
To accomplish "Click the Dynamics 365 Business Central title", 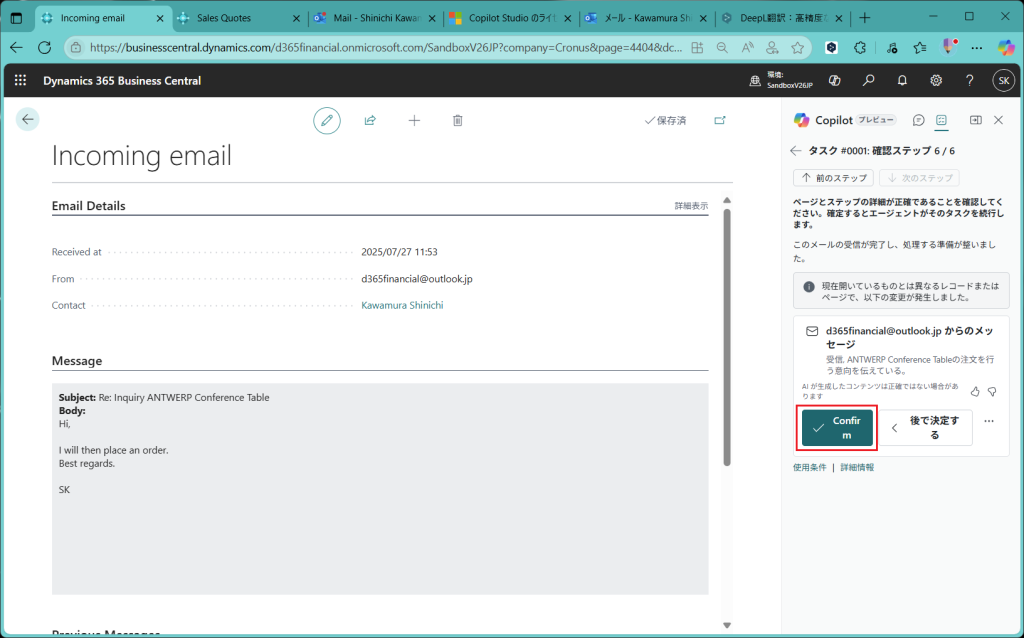I will 122,81.
